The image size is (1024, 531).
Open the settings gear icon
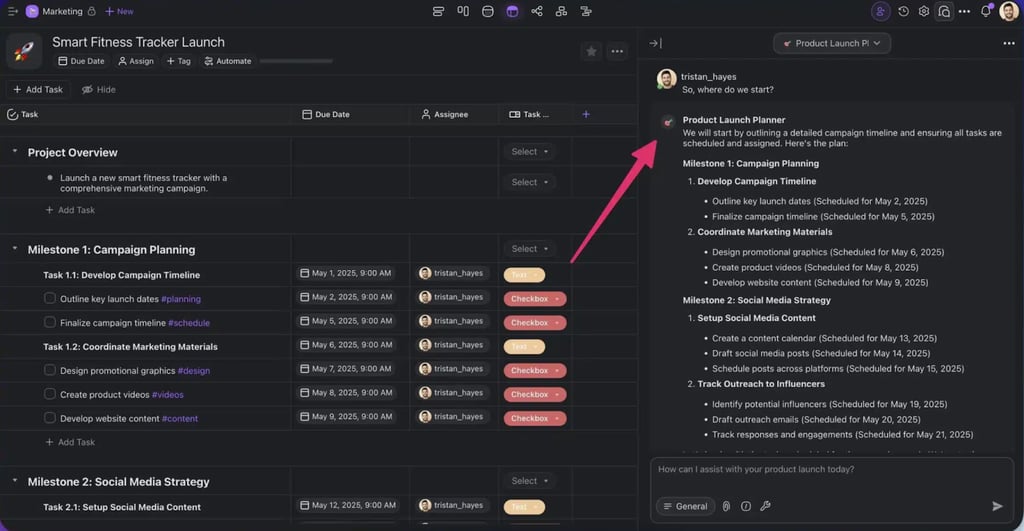pyautogui.click(x=923, y=11)
